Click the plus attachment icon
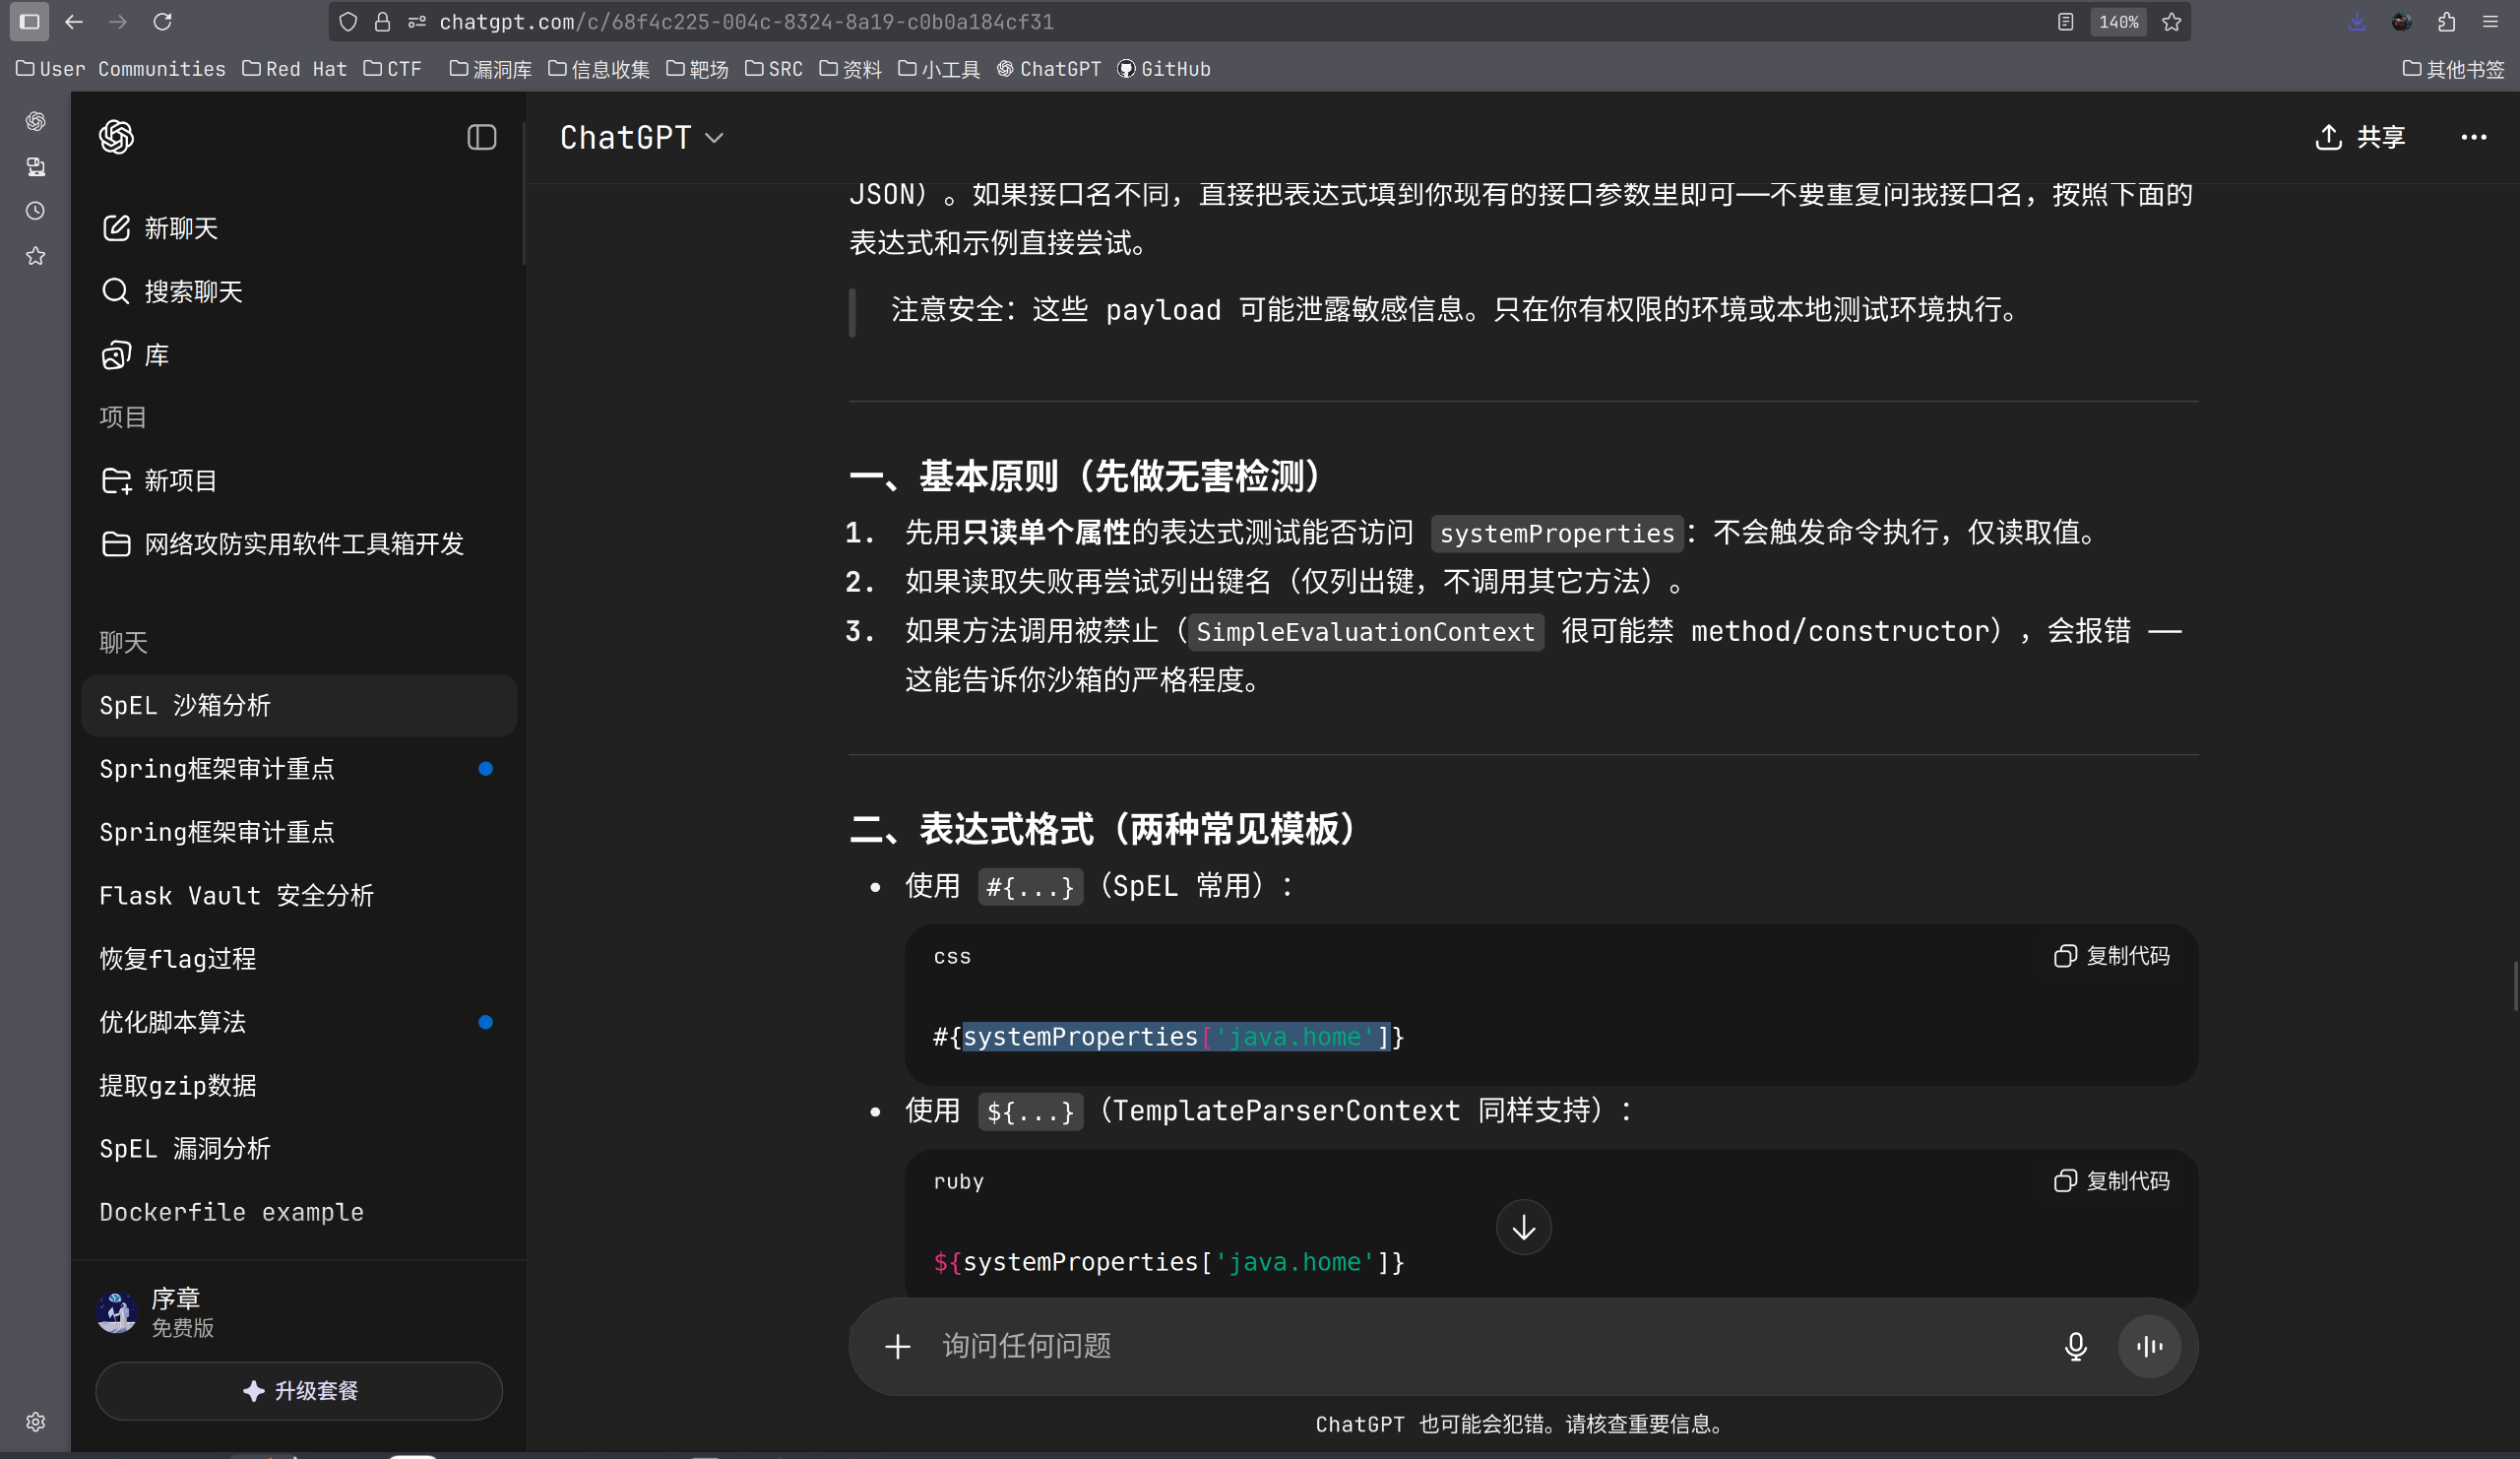Image resolution: width=2520 pixels, height=1459 pixels. pyautogui.click(x=897, y=1346)
